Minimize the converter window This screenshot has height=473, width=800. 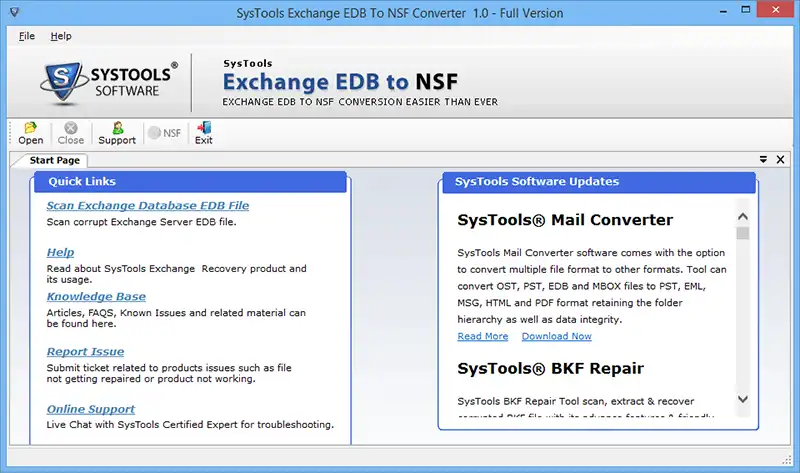coord(723,10)
